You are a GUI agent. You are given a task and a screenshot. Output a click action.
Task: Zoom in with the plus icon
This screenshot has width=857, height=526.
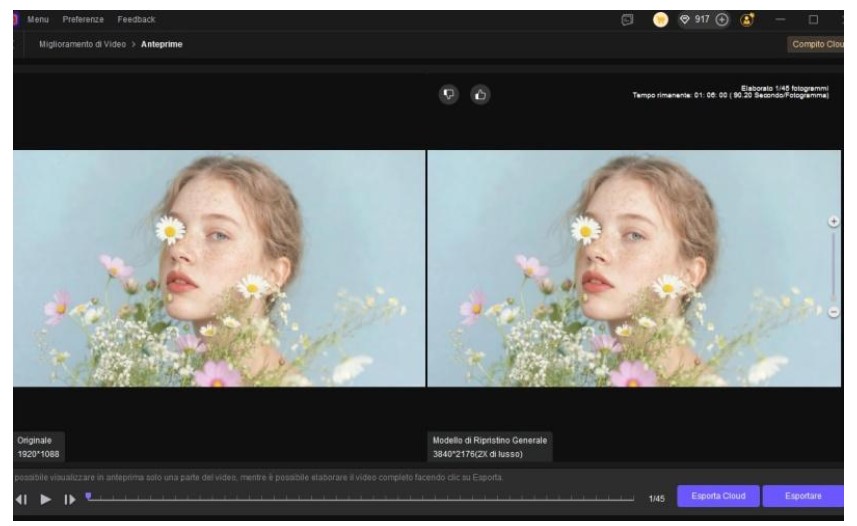[833, 221]
